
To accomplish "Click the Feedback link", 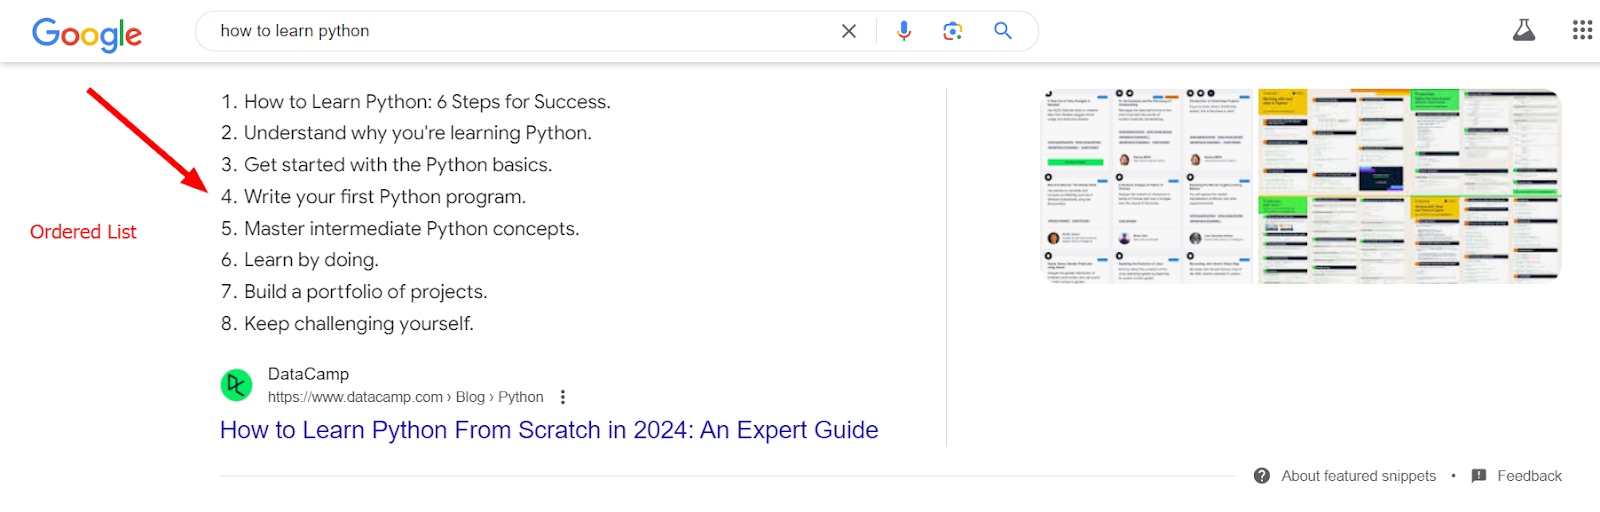I will coord(1529,476).
